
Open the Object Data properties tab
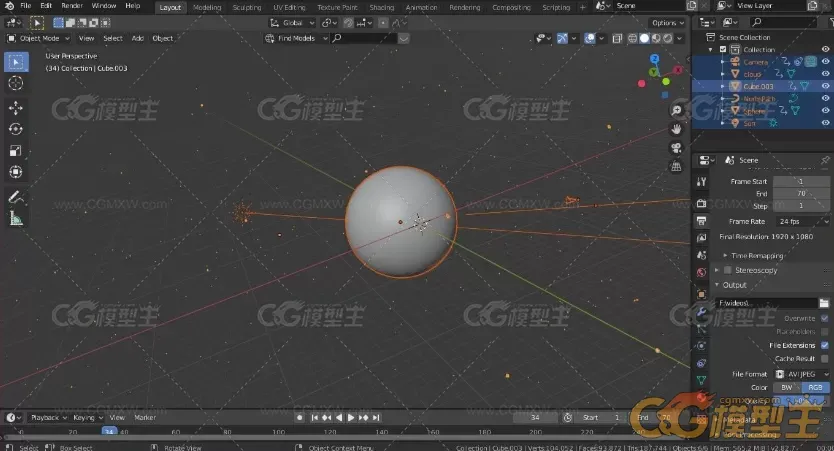tap(702, 380)
